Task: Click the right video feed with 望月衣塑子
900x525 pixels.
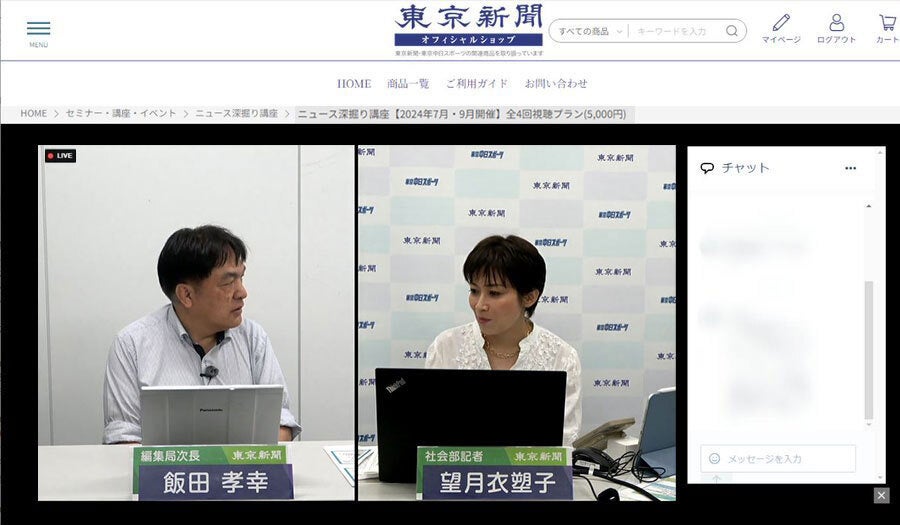Action: pyautogui.click(x=517, y=322)
